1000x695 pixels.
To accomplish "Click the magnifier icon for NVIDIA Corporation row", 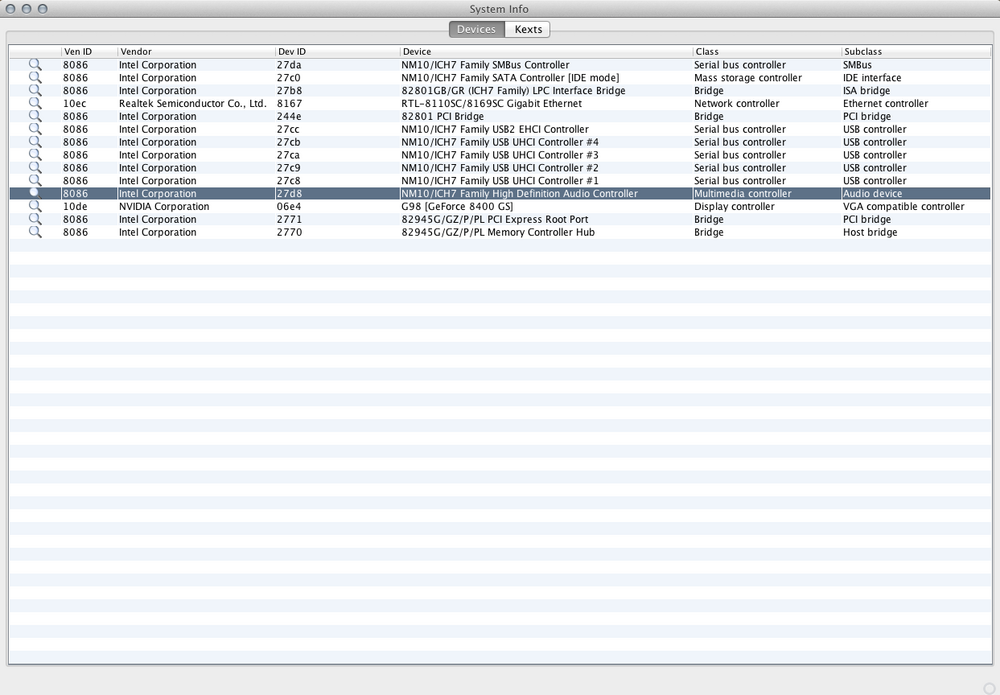I will click(35, 207).
